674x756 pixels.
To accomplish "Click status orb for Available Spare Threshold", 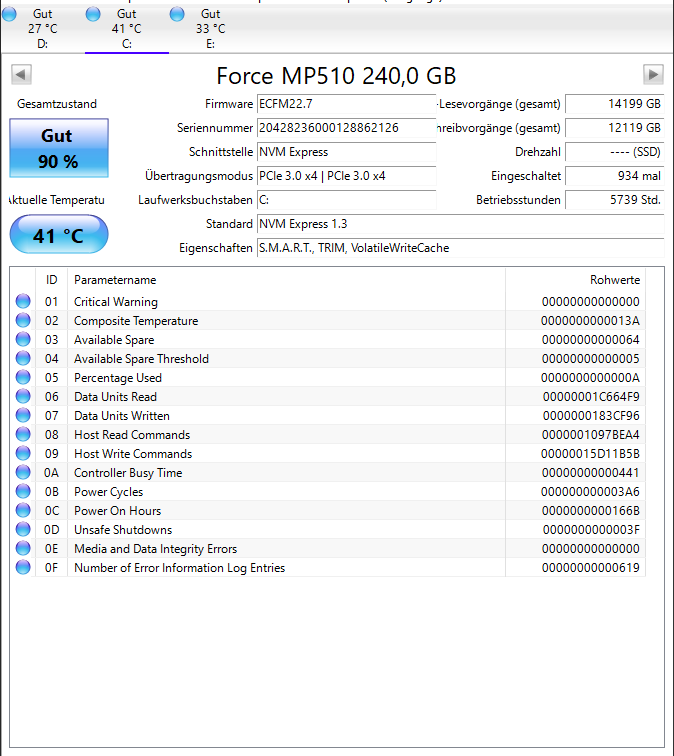I will click(23, 358).
